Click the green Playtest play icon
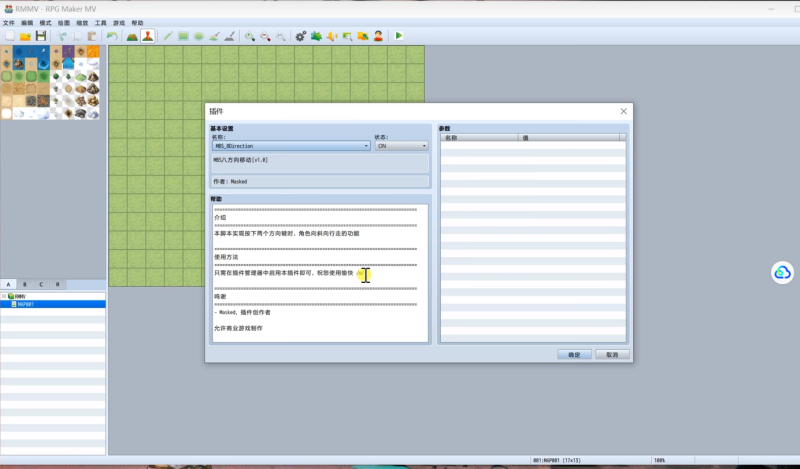800x469 pixels. point(398,36)
